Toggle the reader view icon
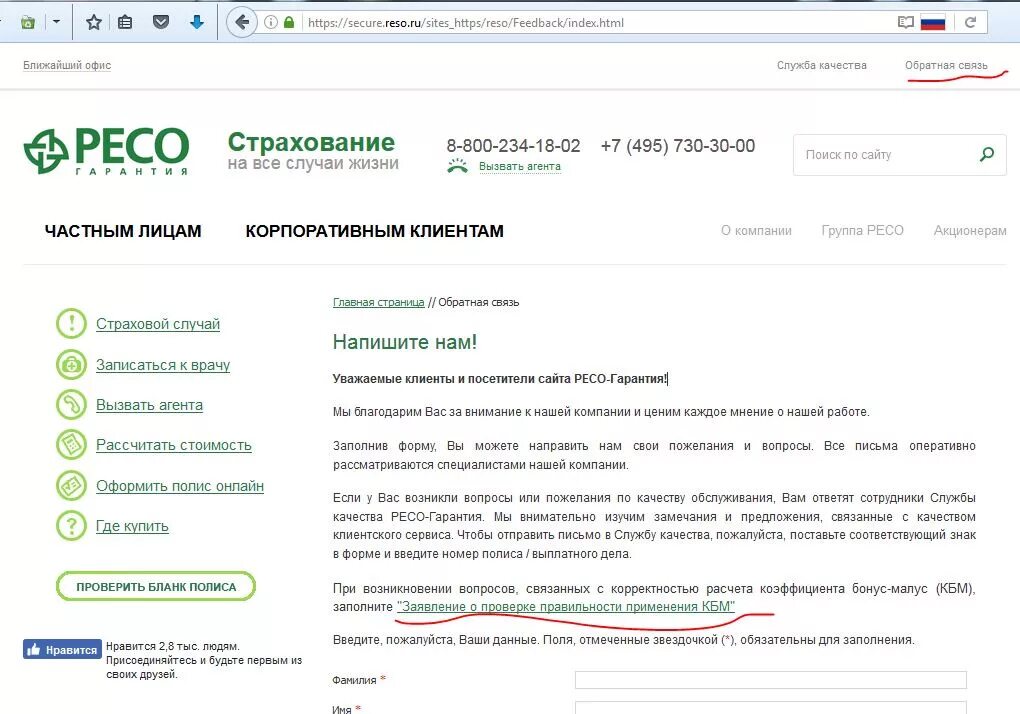1020x714 pixels. [906, 23]
